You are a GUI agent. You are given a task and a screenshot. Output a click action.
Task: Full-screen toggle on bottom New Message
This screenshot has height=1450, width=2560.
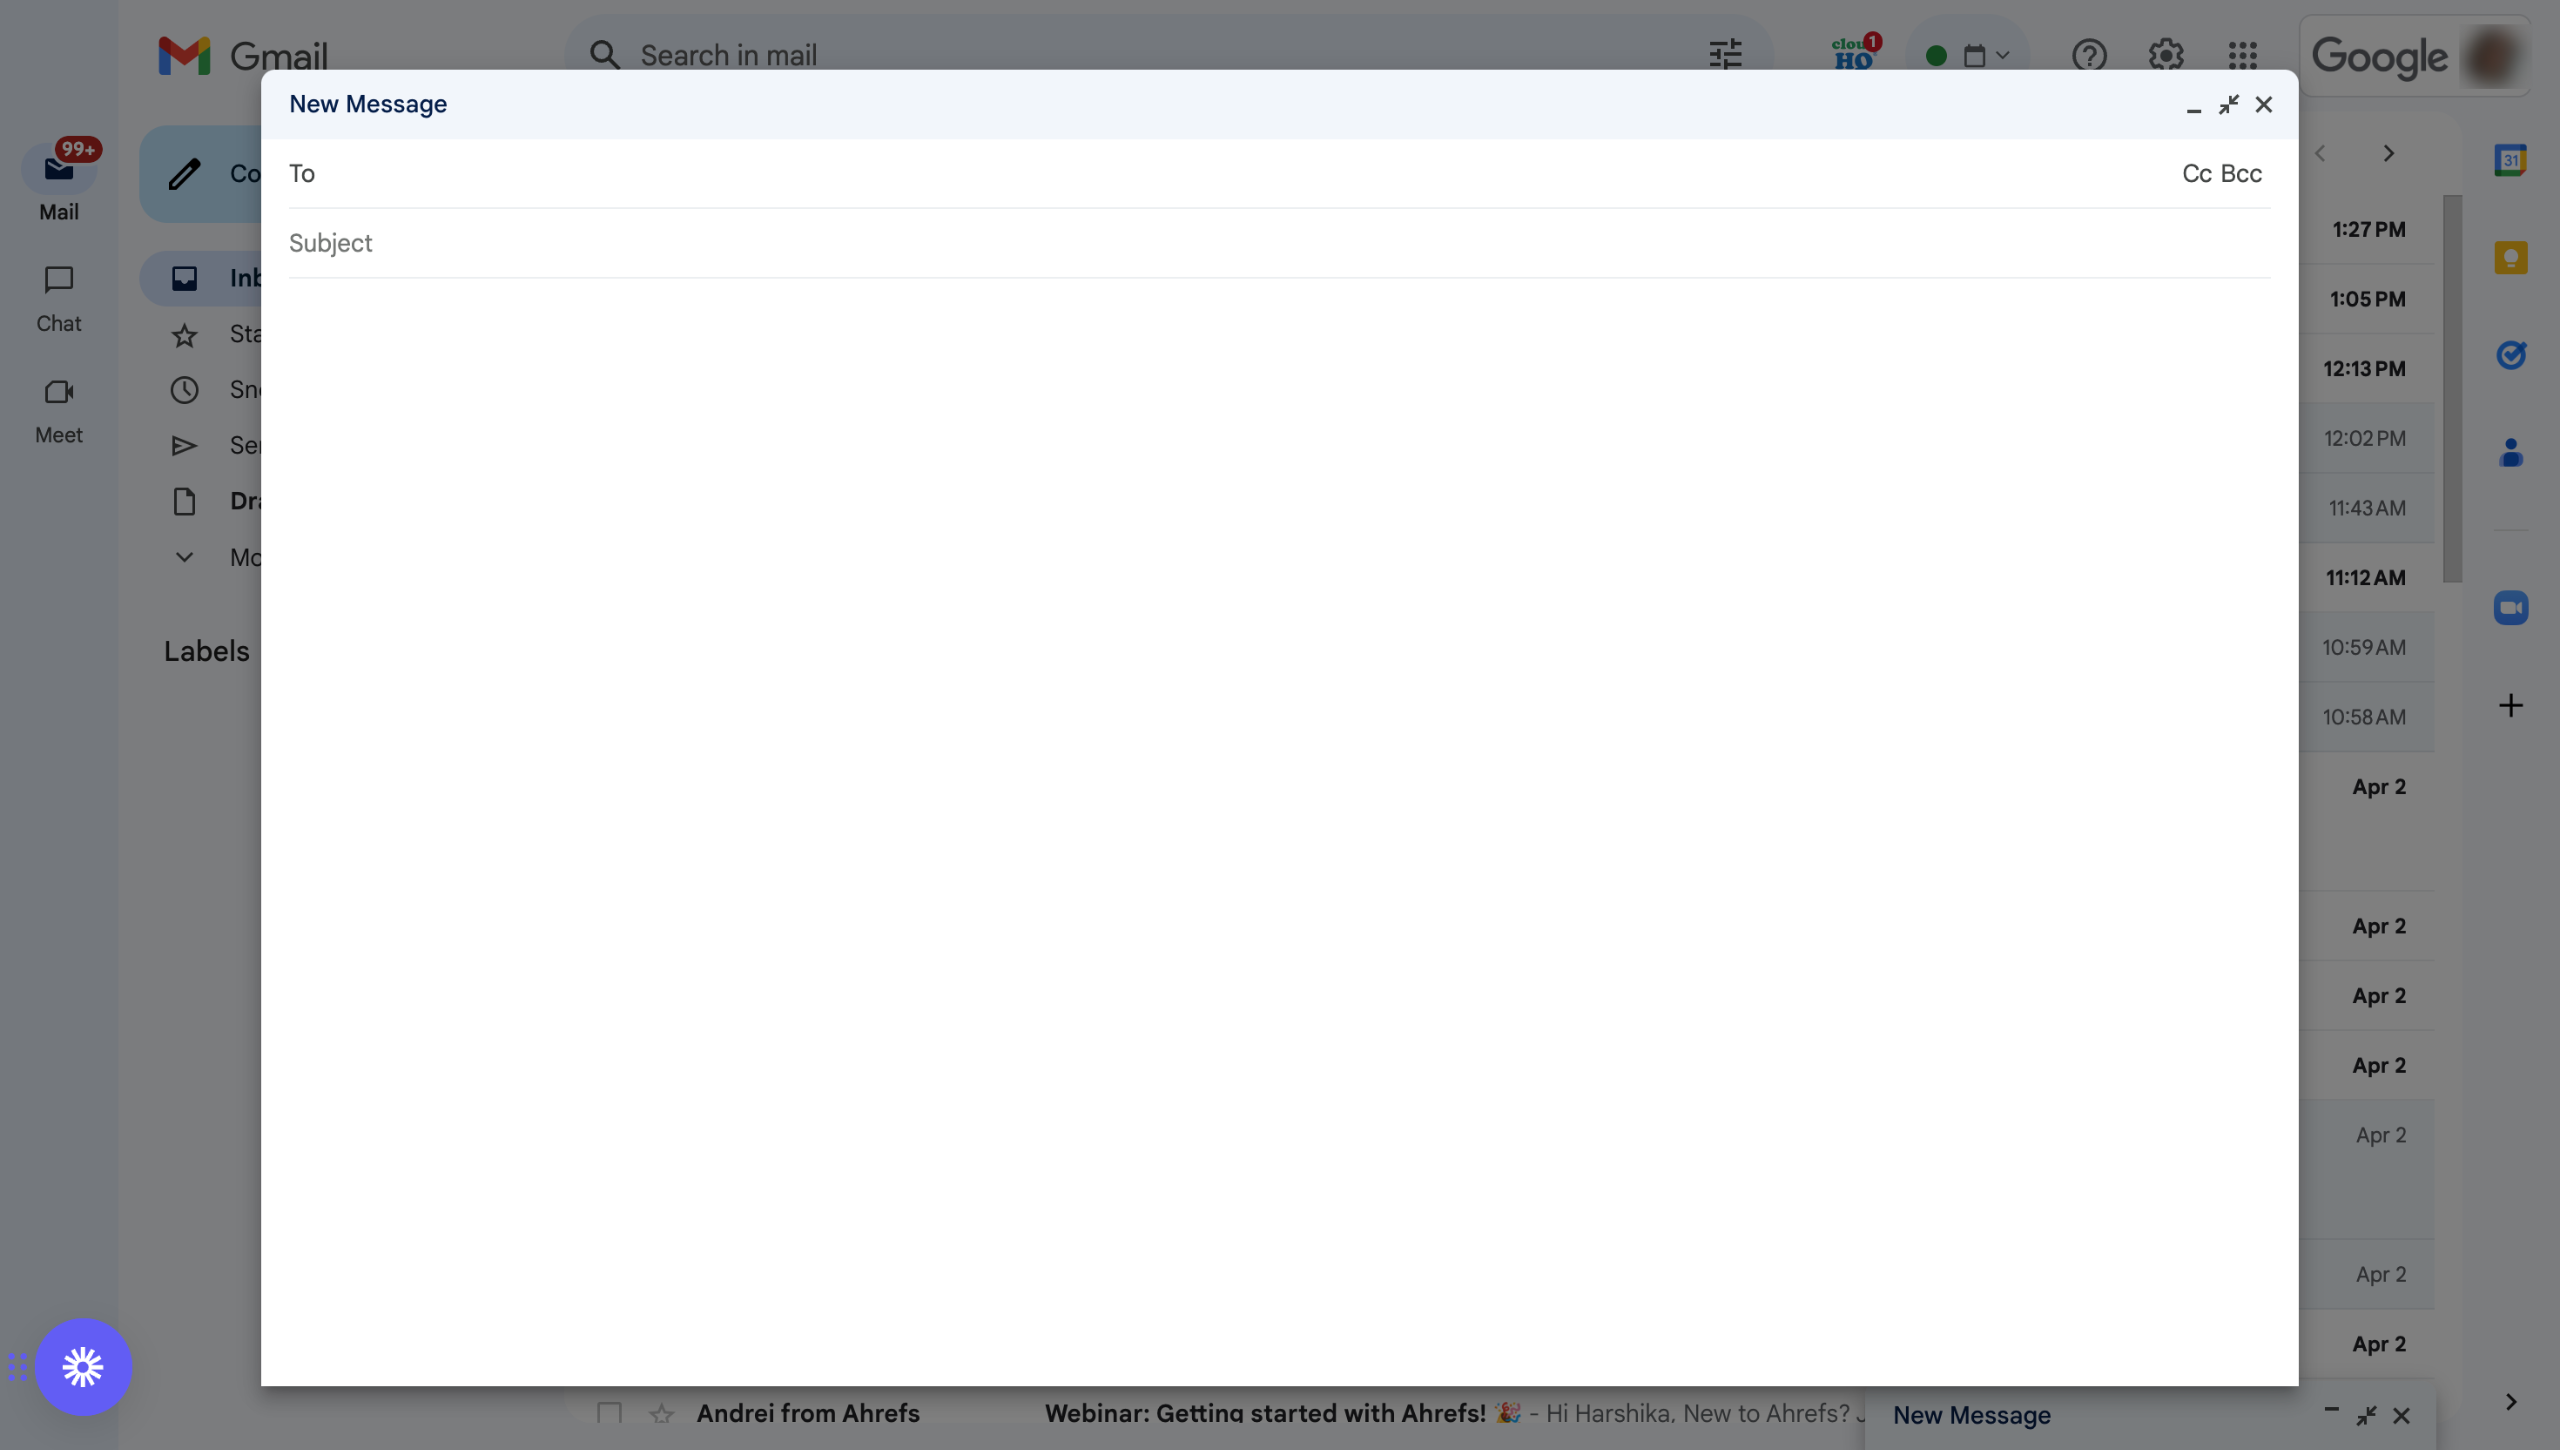click(2366, 1415)
